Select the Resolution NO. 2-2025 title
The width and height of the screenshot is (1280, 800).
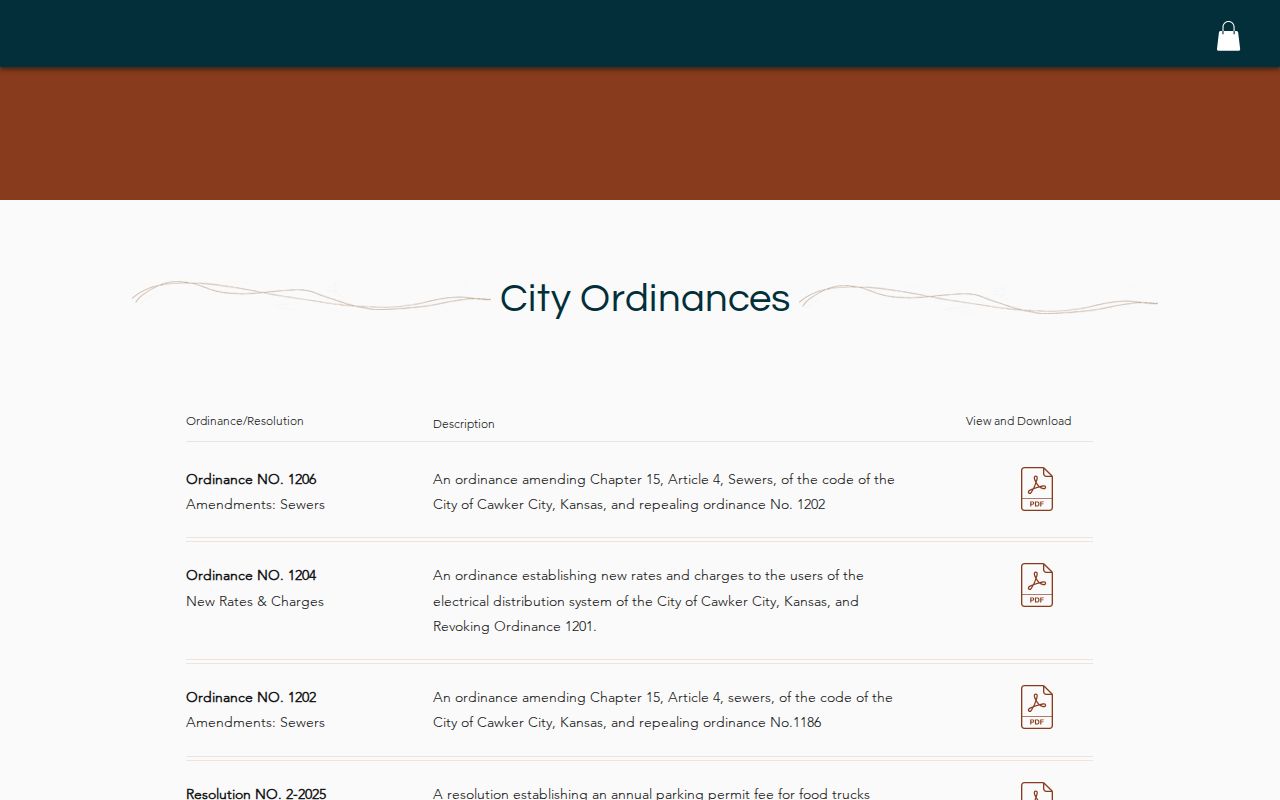click(x=256, y=793)
